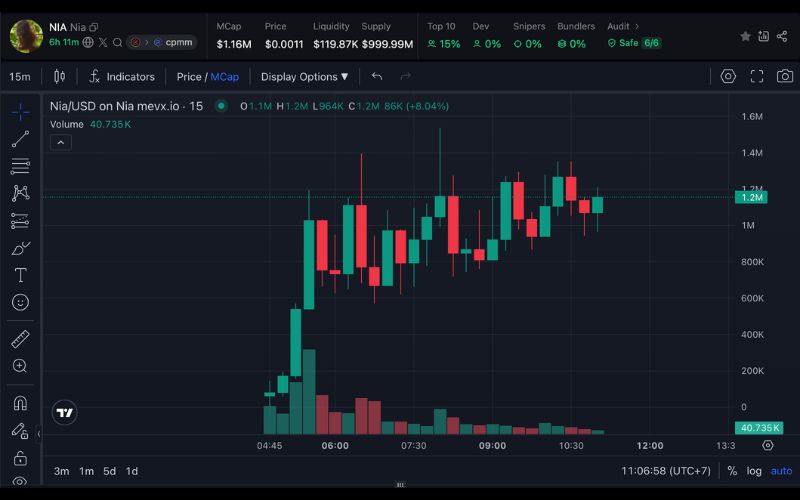The width and height of the screenshot is (800, 500).
Task: Select the trend line drawing tool
Action: 20,139
